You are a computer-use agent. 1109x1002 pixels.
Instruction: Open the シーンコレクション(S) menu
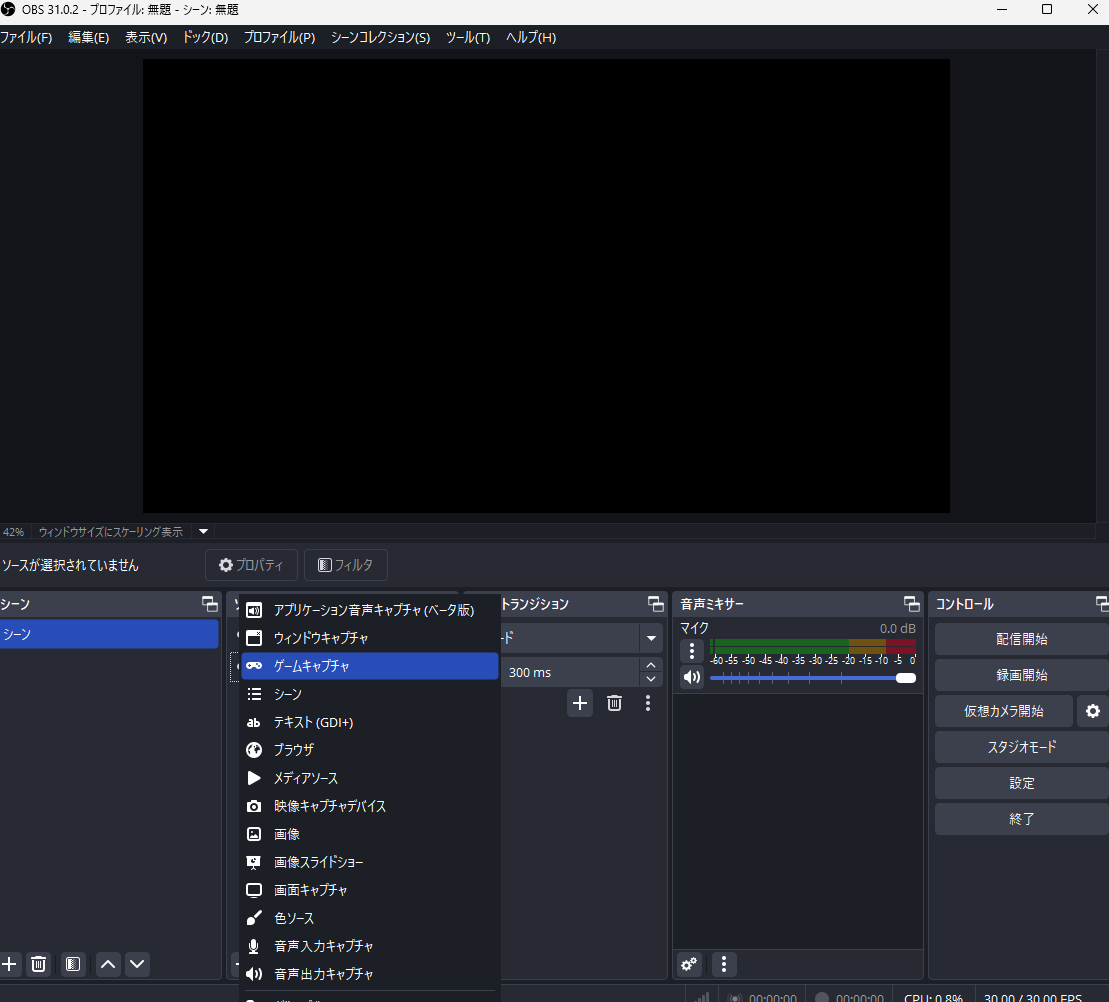click(381, 37)
